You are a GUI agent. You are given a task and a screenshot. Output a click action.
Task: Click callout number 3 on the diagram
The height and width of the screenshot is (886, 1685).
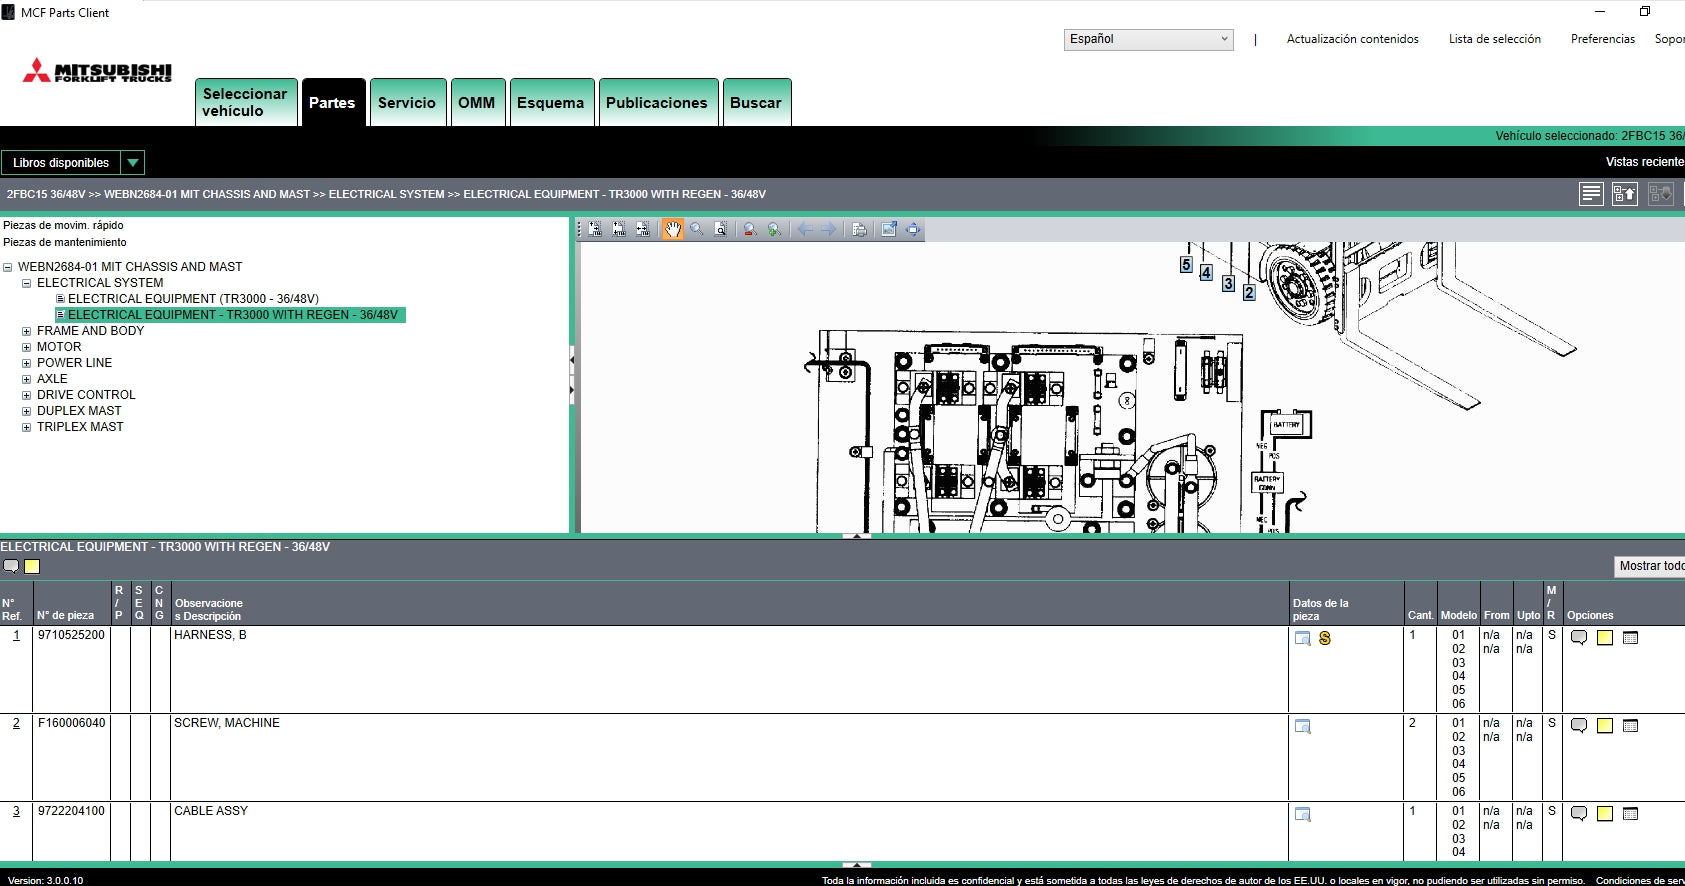(x=1228, y=283)
